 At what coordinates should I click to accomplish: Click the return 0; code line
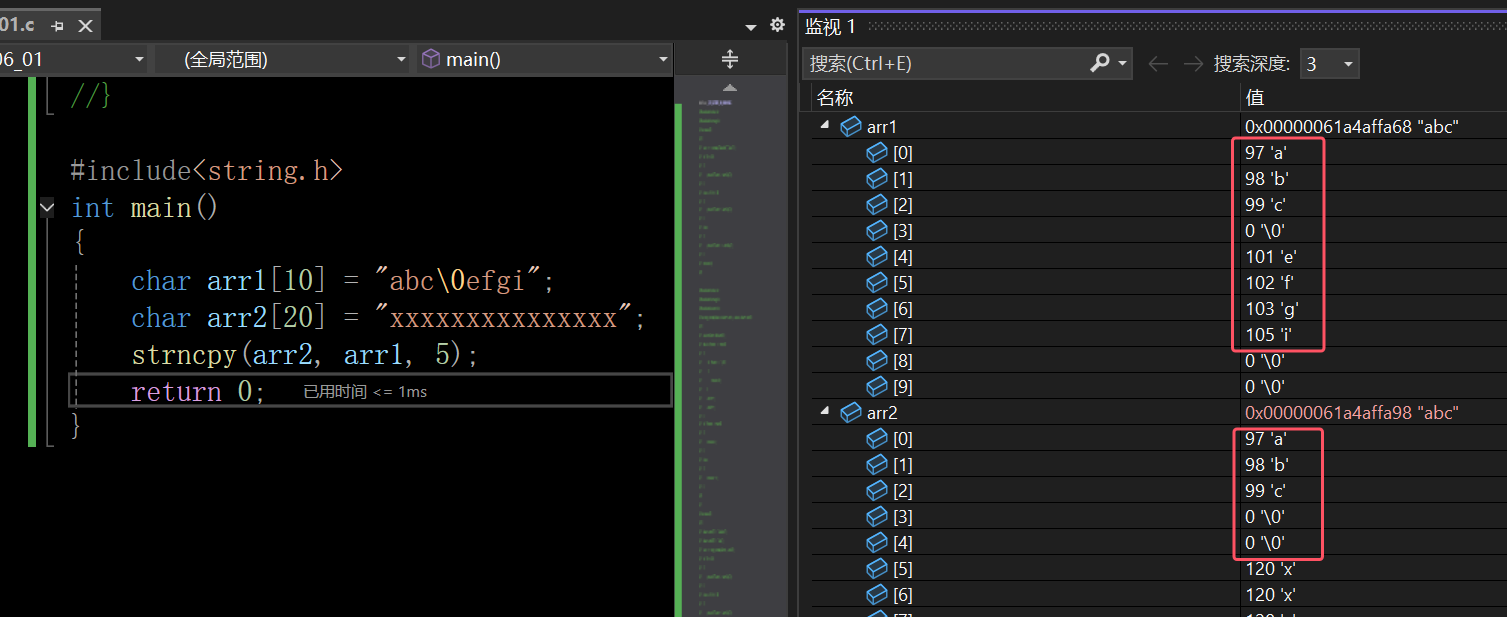click(x=198, y=392)
